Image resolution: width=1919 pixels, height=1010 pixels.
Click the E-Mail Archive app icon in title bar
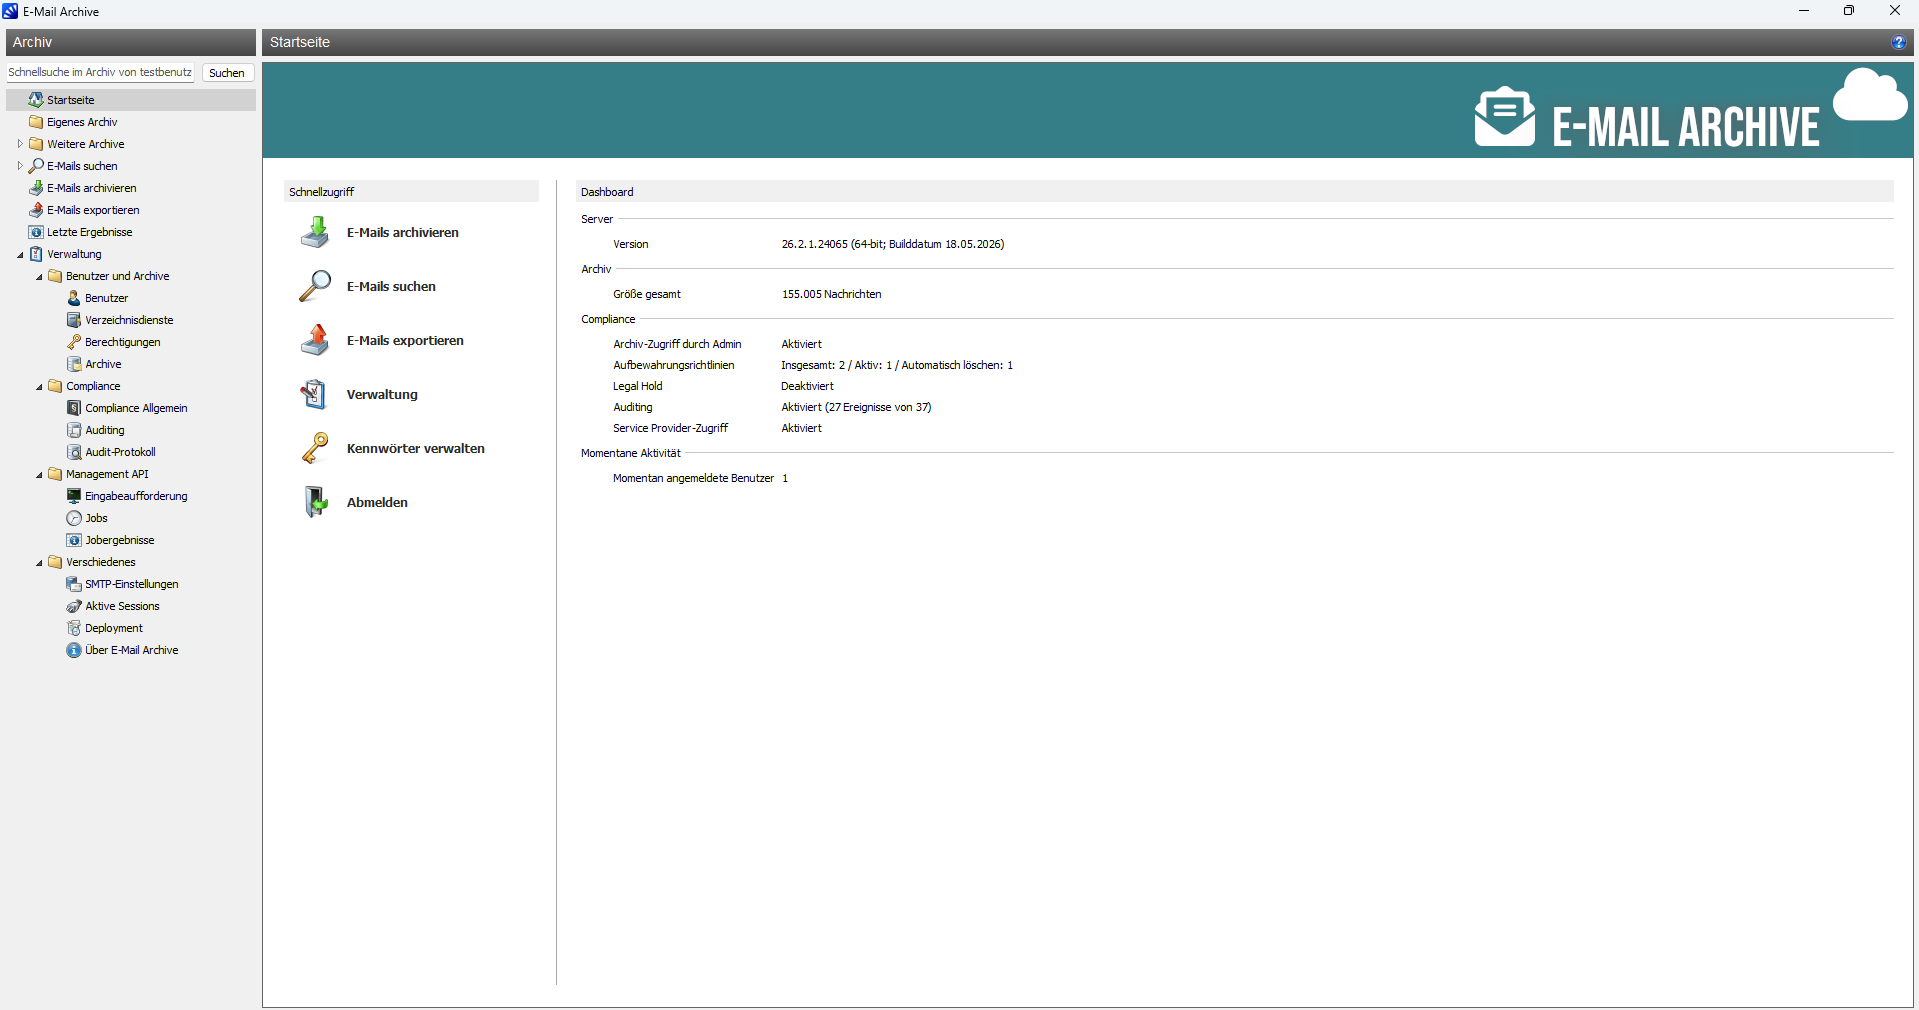point(11,11)
